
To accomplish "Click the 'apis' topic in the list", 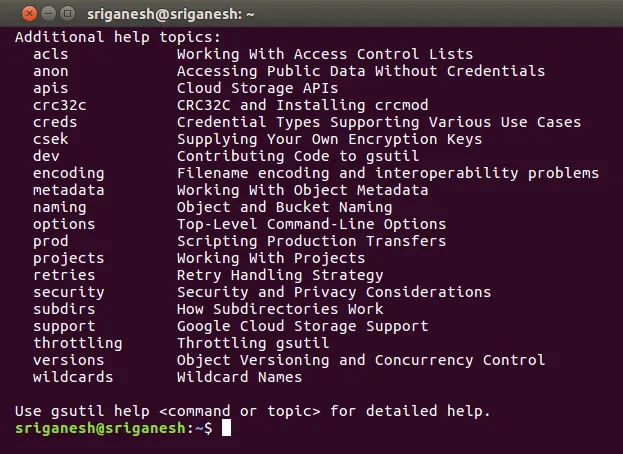I will click(51, 88).
